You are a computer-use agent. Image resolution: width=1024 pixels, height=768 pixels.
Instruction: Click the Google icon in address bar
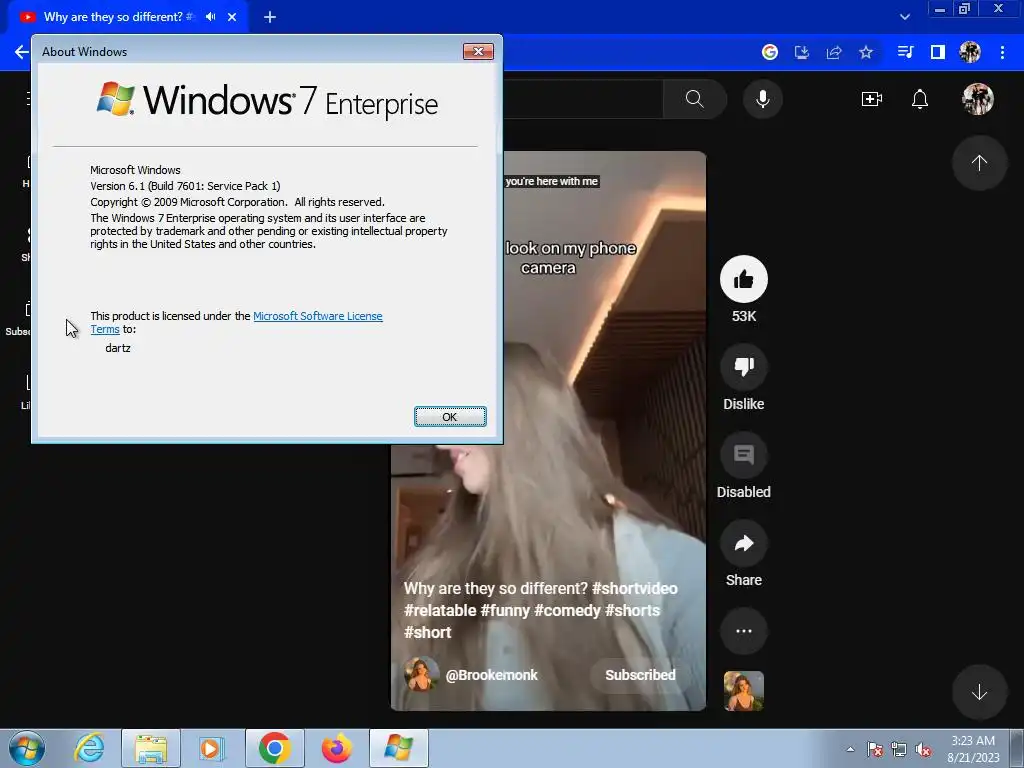coord(770,52)
